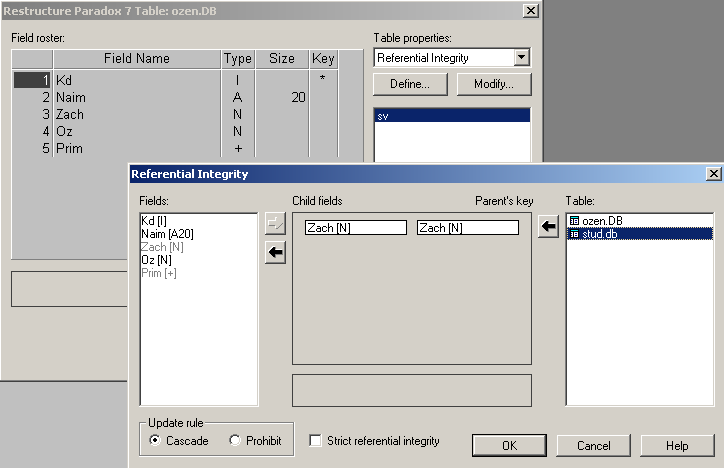The width and height of the screenshot is (724, 468).
Task: Click row number 1 in field roster
Action: (x=32, y=80)
